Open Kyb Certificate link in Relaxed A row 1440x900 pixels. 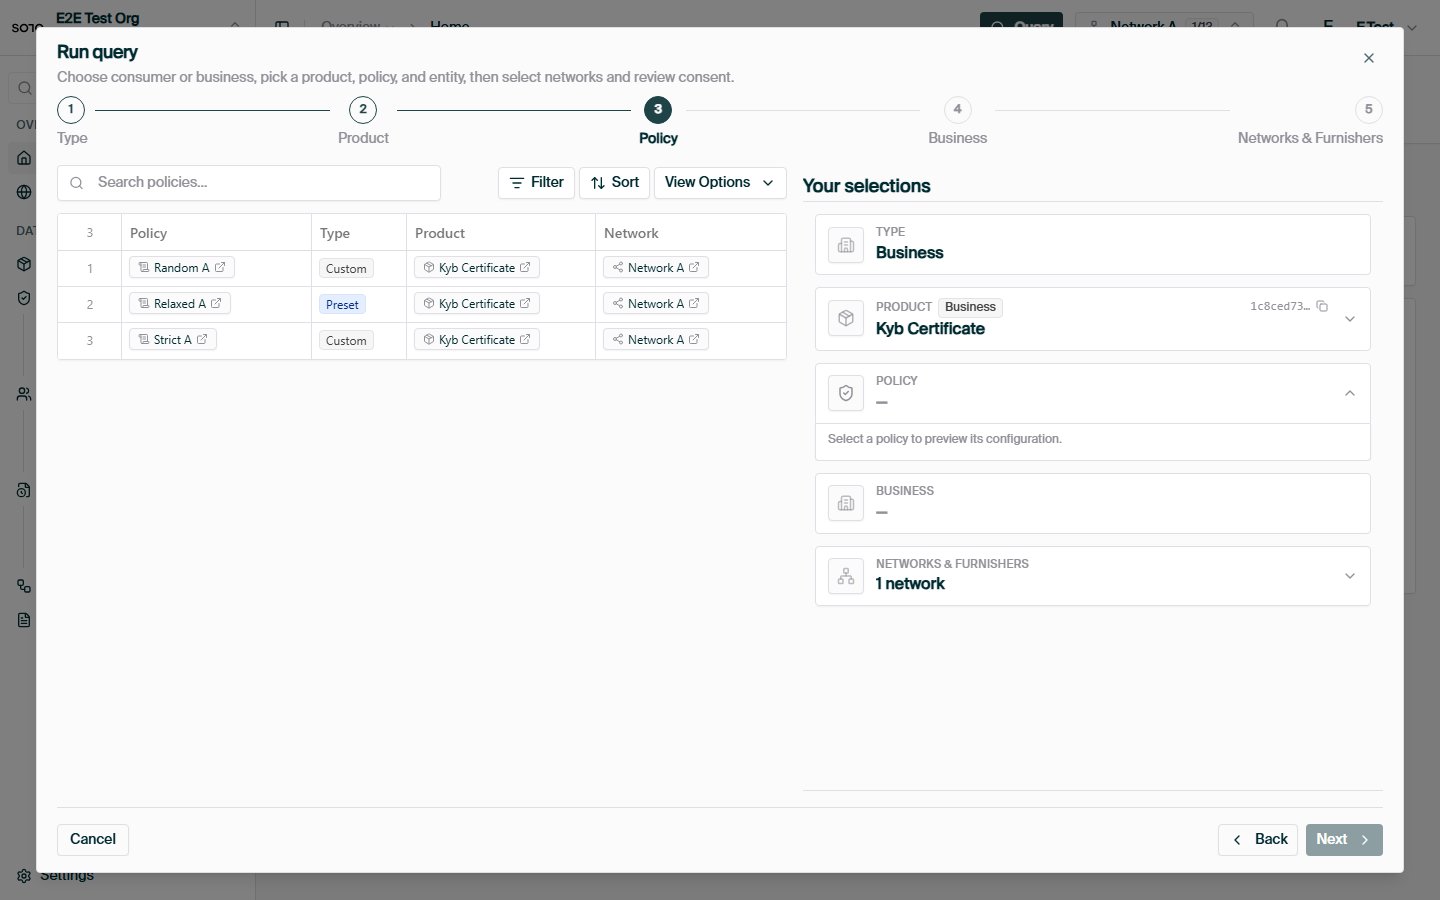click(x=477, y=304)
